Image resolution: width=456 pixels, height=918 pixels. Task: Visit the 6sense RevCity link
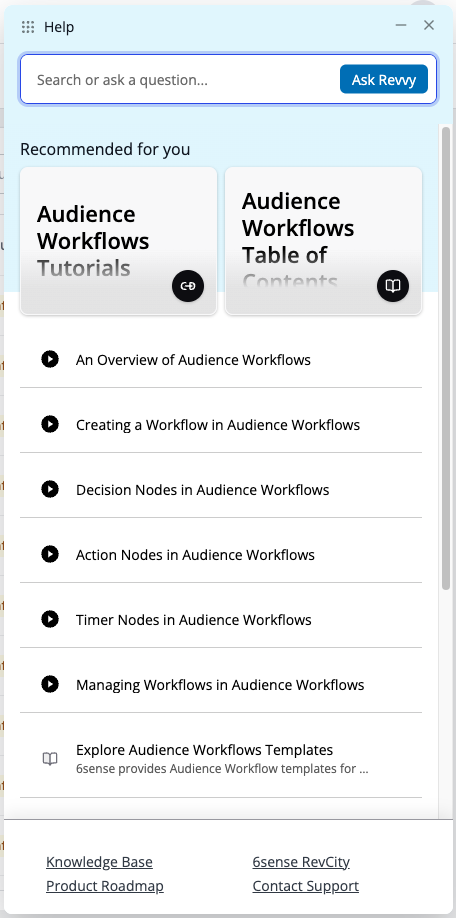tap(301, 862)
